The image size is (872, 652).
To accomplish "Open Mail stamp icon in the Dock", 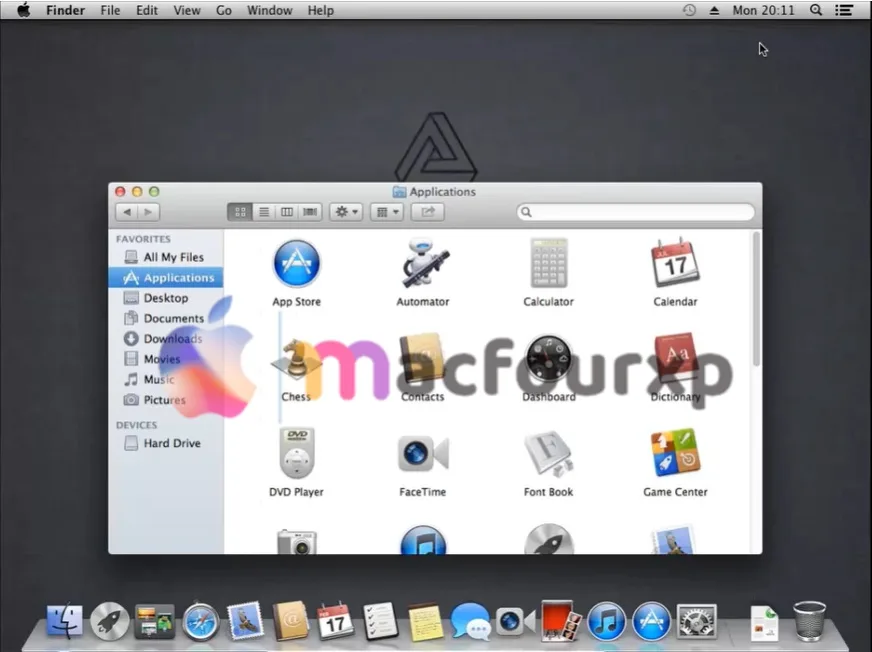I will tap(245, 621).
